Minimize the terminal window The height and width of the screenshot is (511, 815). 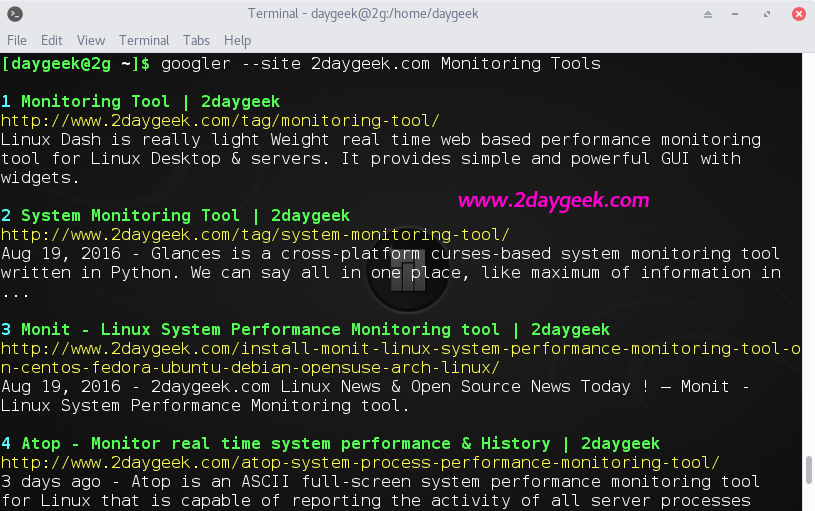tap(735, 14)
